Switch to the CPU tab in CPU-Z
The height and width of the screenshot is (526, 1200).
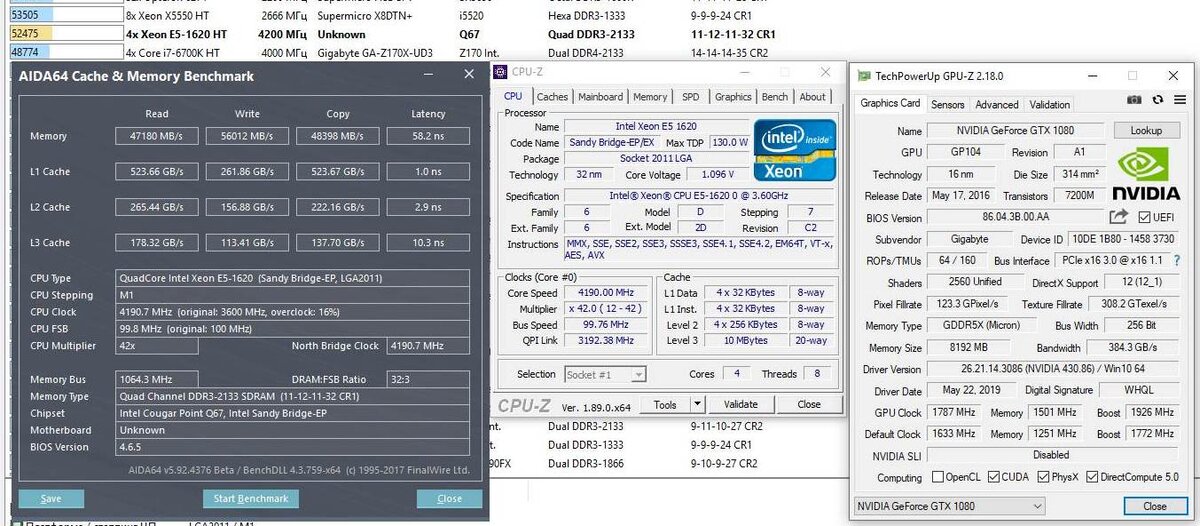coord(513,97)
